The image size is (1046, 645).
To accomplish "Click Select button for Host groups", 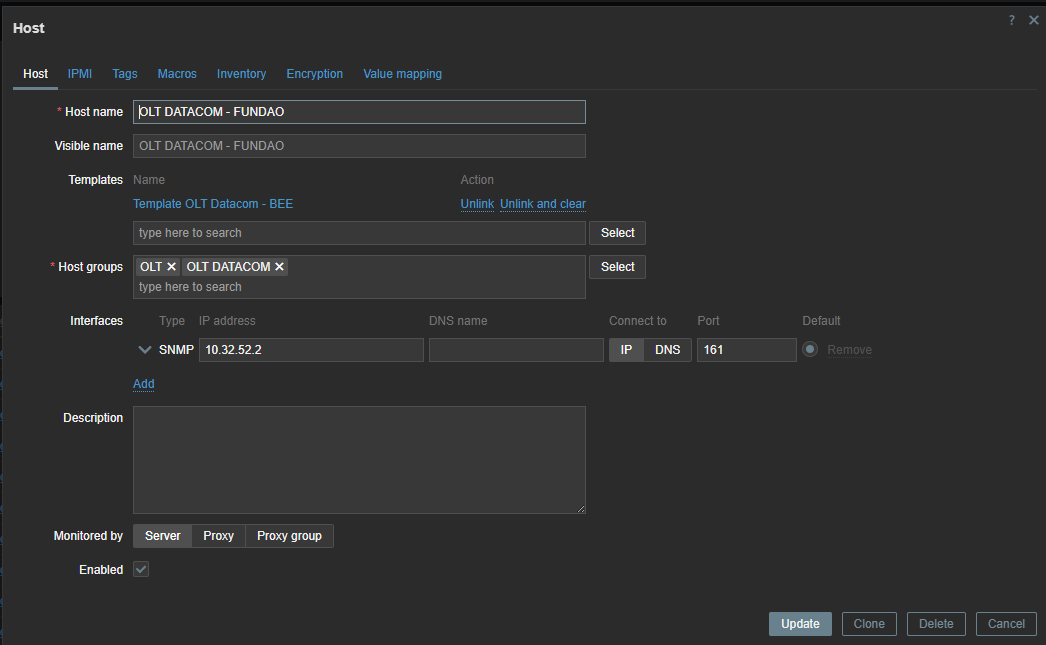I will coord(617,267).
